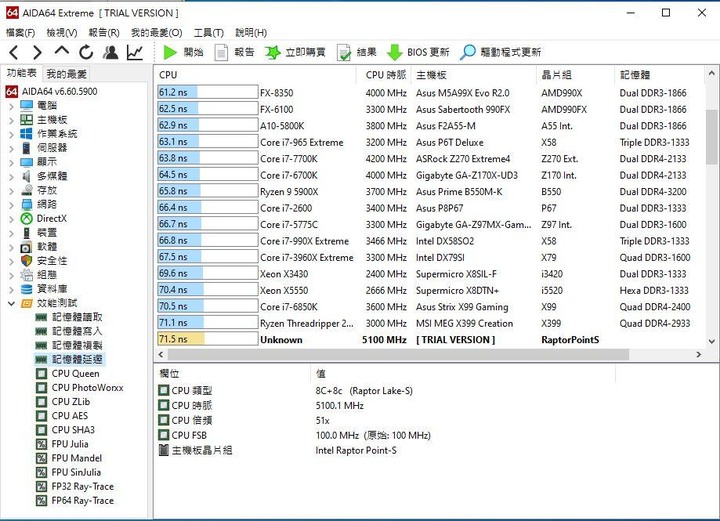Switch to the 我的最愛 tab

66,74
